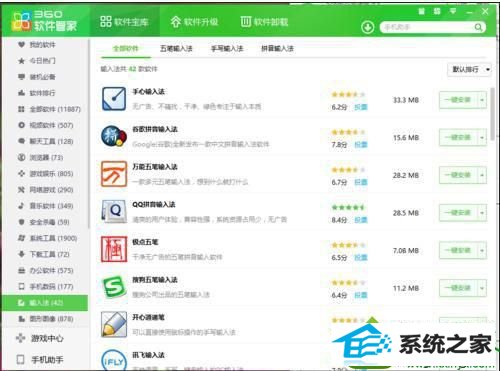Click 投票 link for 极点五笔
This screenshot has width=500, height=371.
pyautogui.click(x=361, y=257)
